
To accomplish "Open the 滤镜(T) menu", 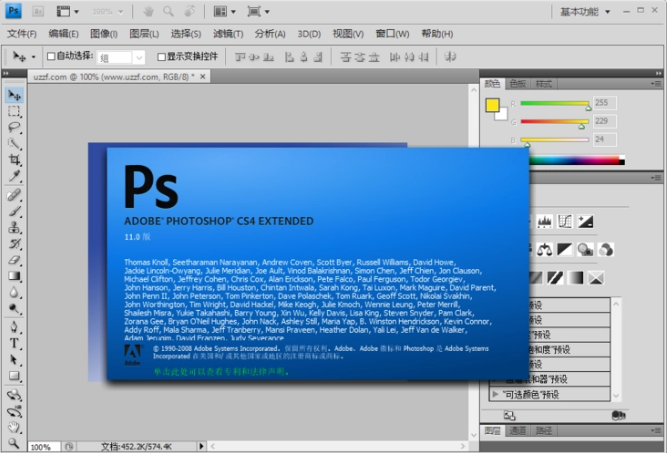I will pyautogui.click(x=228, y=34).
